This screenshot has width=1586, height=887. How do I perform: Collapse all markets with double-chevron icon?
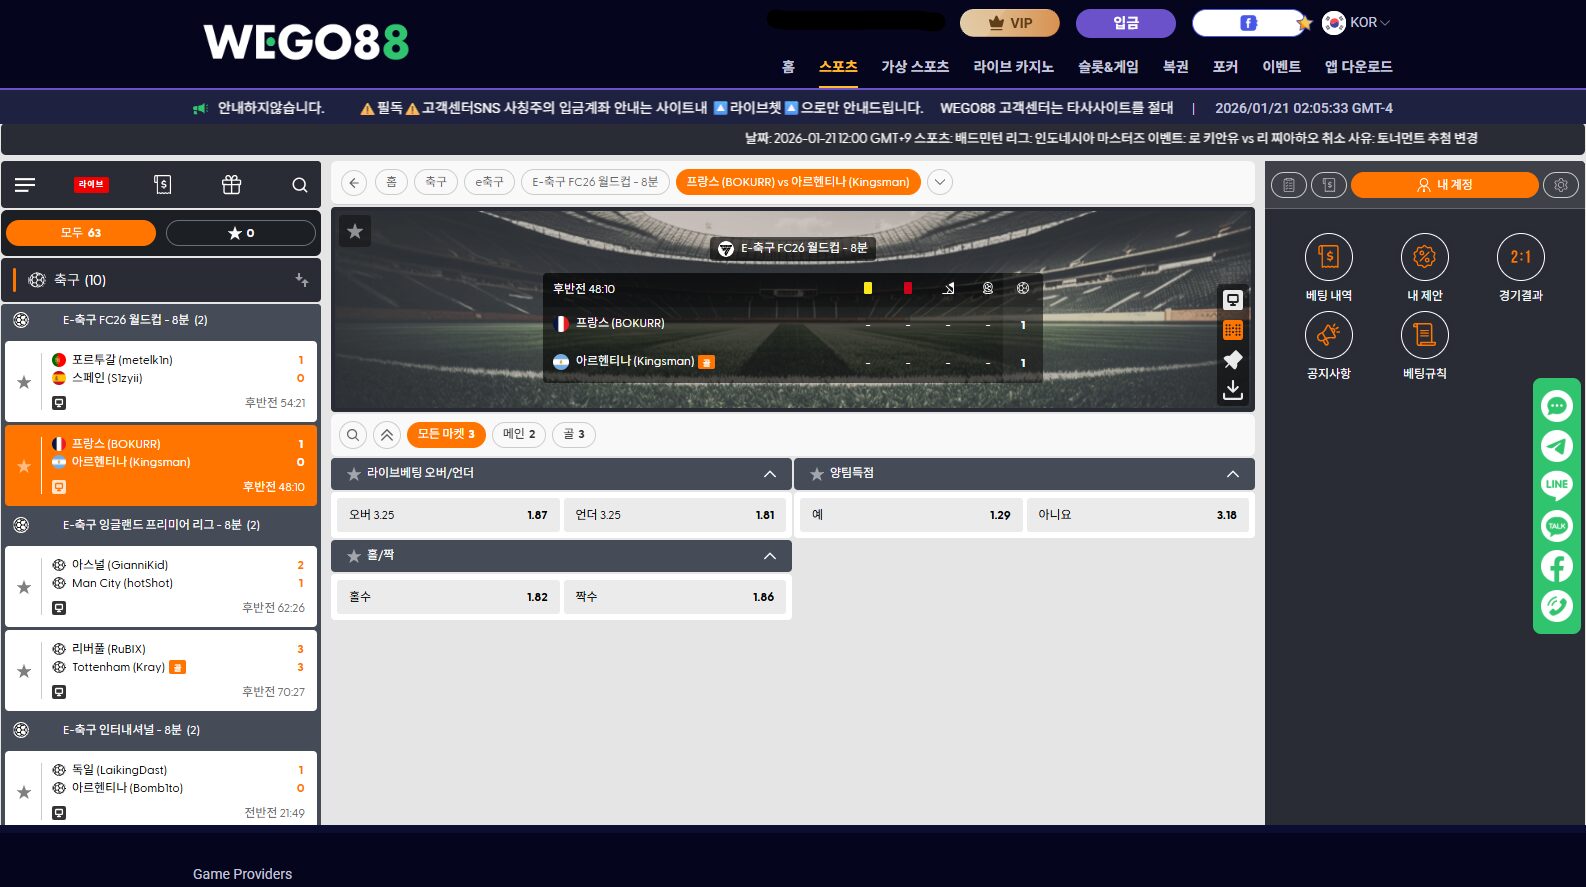pos(387,435)
